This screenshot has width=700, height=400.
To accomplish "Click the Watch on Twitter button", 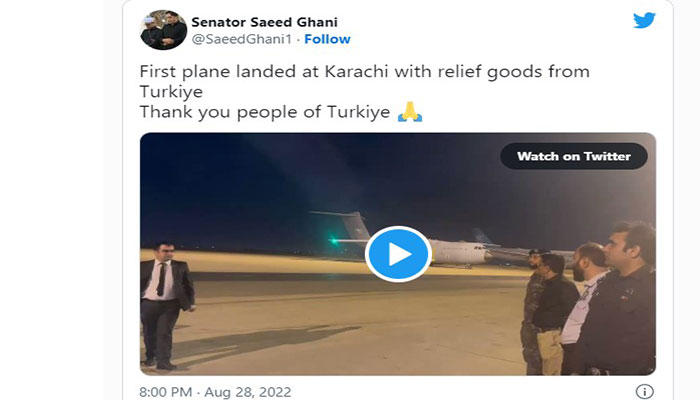I will [x=574, y=156].
